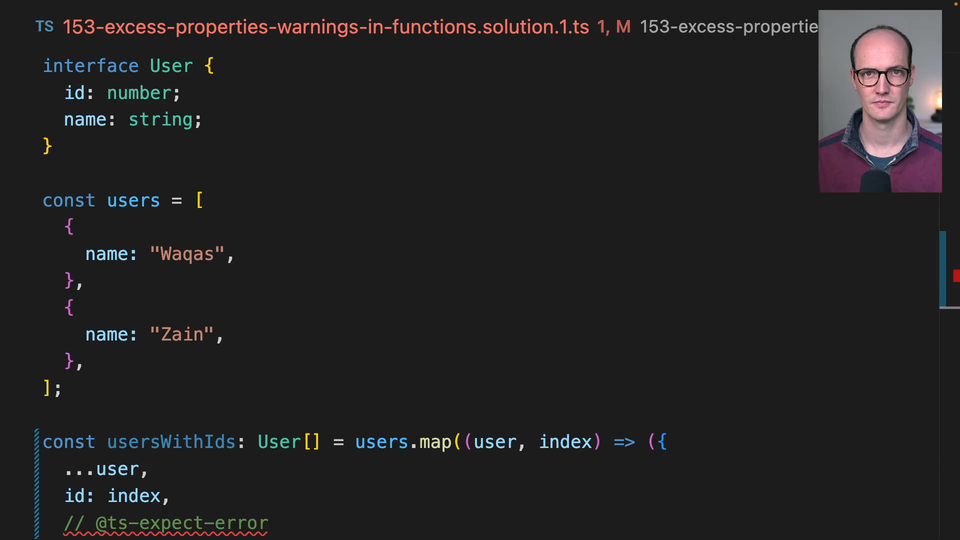Click the 'users' constant declaration name
The width and height of the screenshot is (960, 540).
(x=133, y=200)
